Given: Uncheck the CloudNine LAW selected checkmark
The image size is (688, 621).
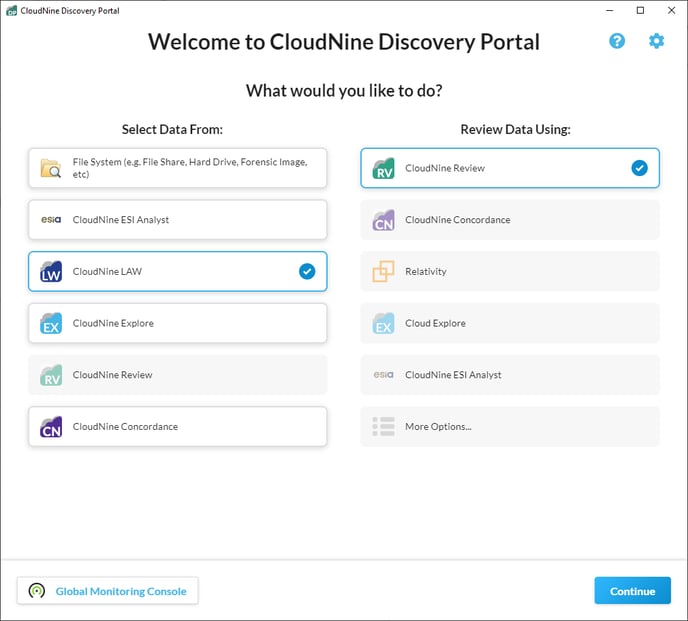Looking at the screenshot, I should [307, 271].
